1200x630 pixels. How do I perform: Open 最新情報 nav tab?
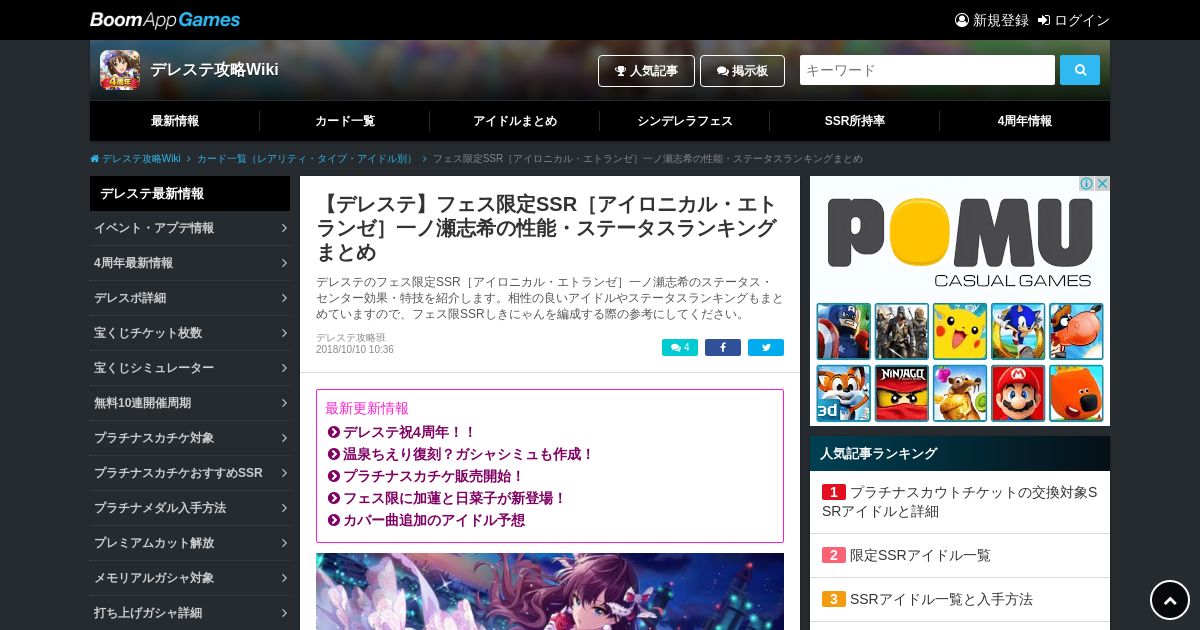click(x=175, y=121)
